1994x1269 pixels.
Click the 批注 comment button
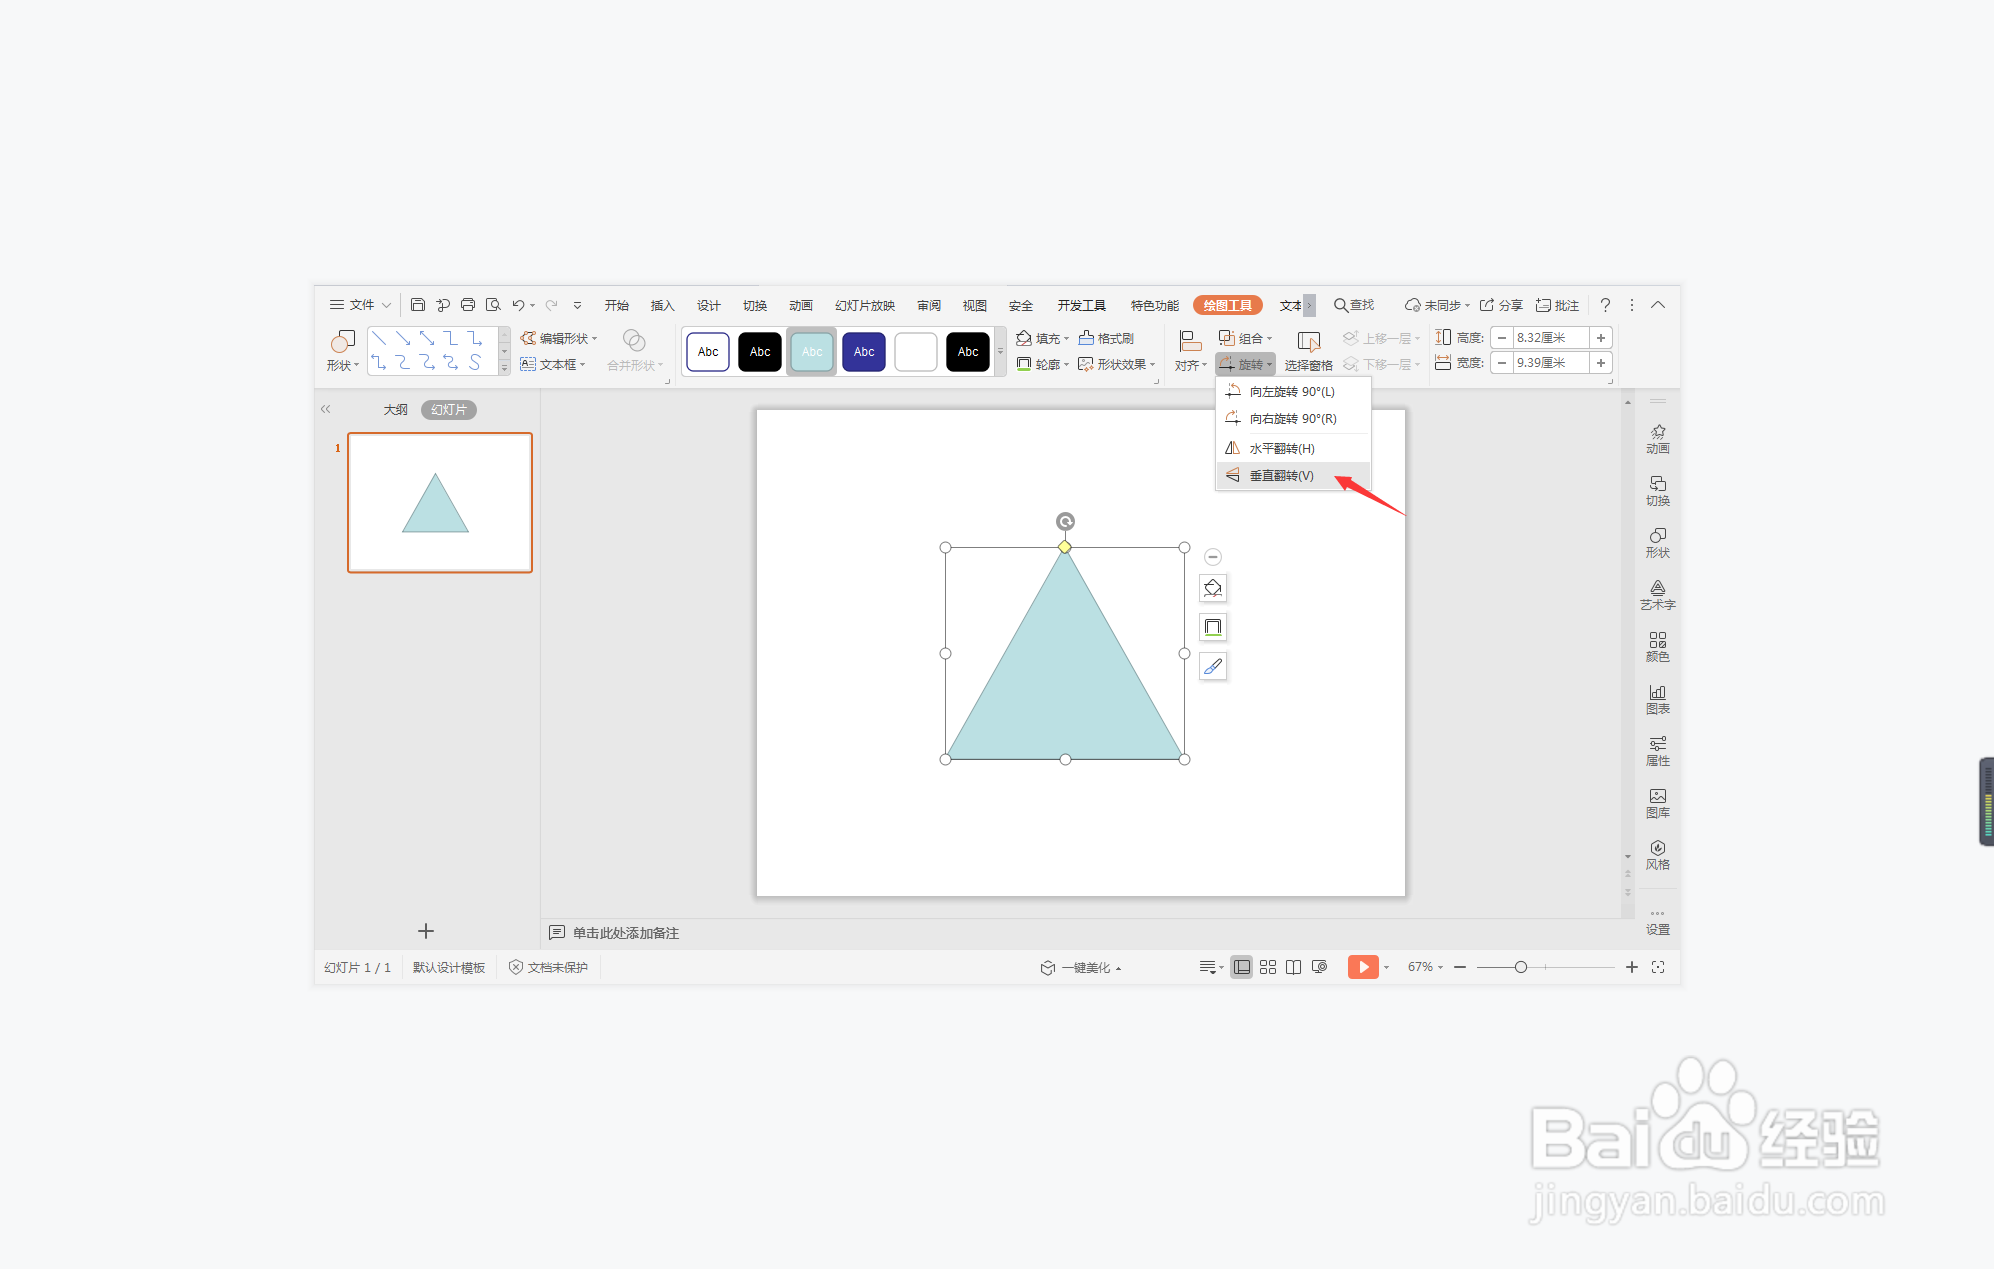(1558, 305)
